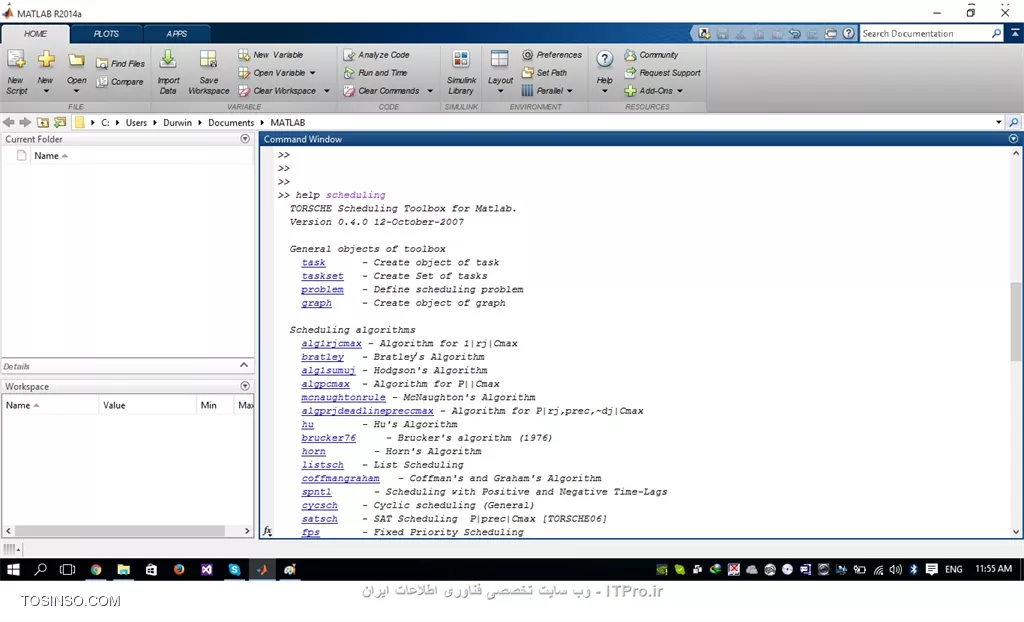Open the bratley help link
Screen dimensions: 1024x622
[x=322, y=357]
